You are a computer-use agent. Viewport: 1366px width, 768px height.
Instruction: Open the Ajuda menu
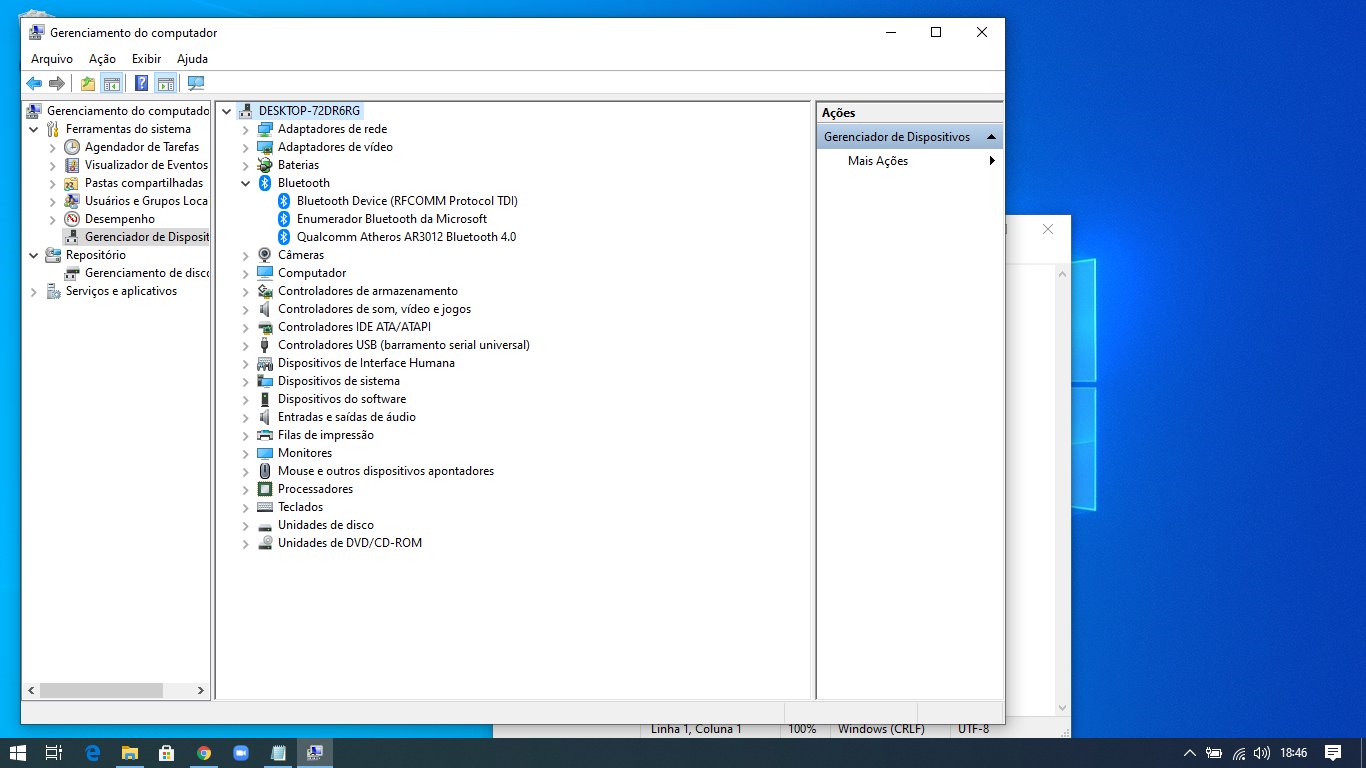[192, 59]
